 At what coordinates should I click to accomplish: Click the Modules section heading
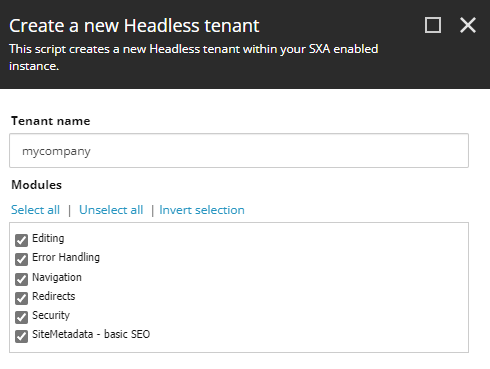click(36, 185)
